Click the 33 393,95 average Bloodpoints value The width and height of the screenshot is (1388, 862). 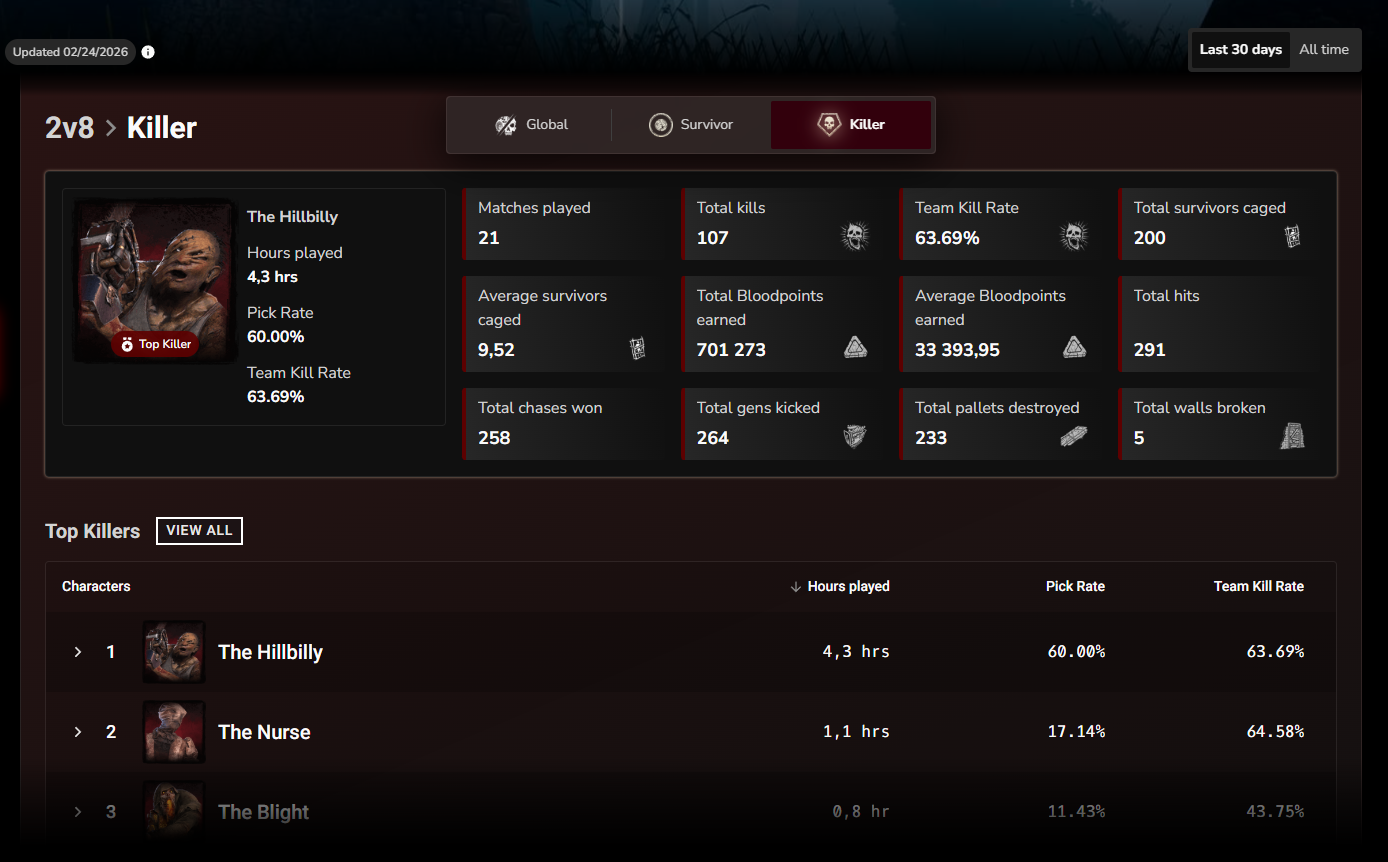(957, 350)
